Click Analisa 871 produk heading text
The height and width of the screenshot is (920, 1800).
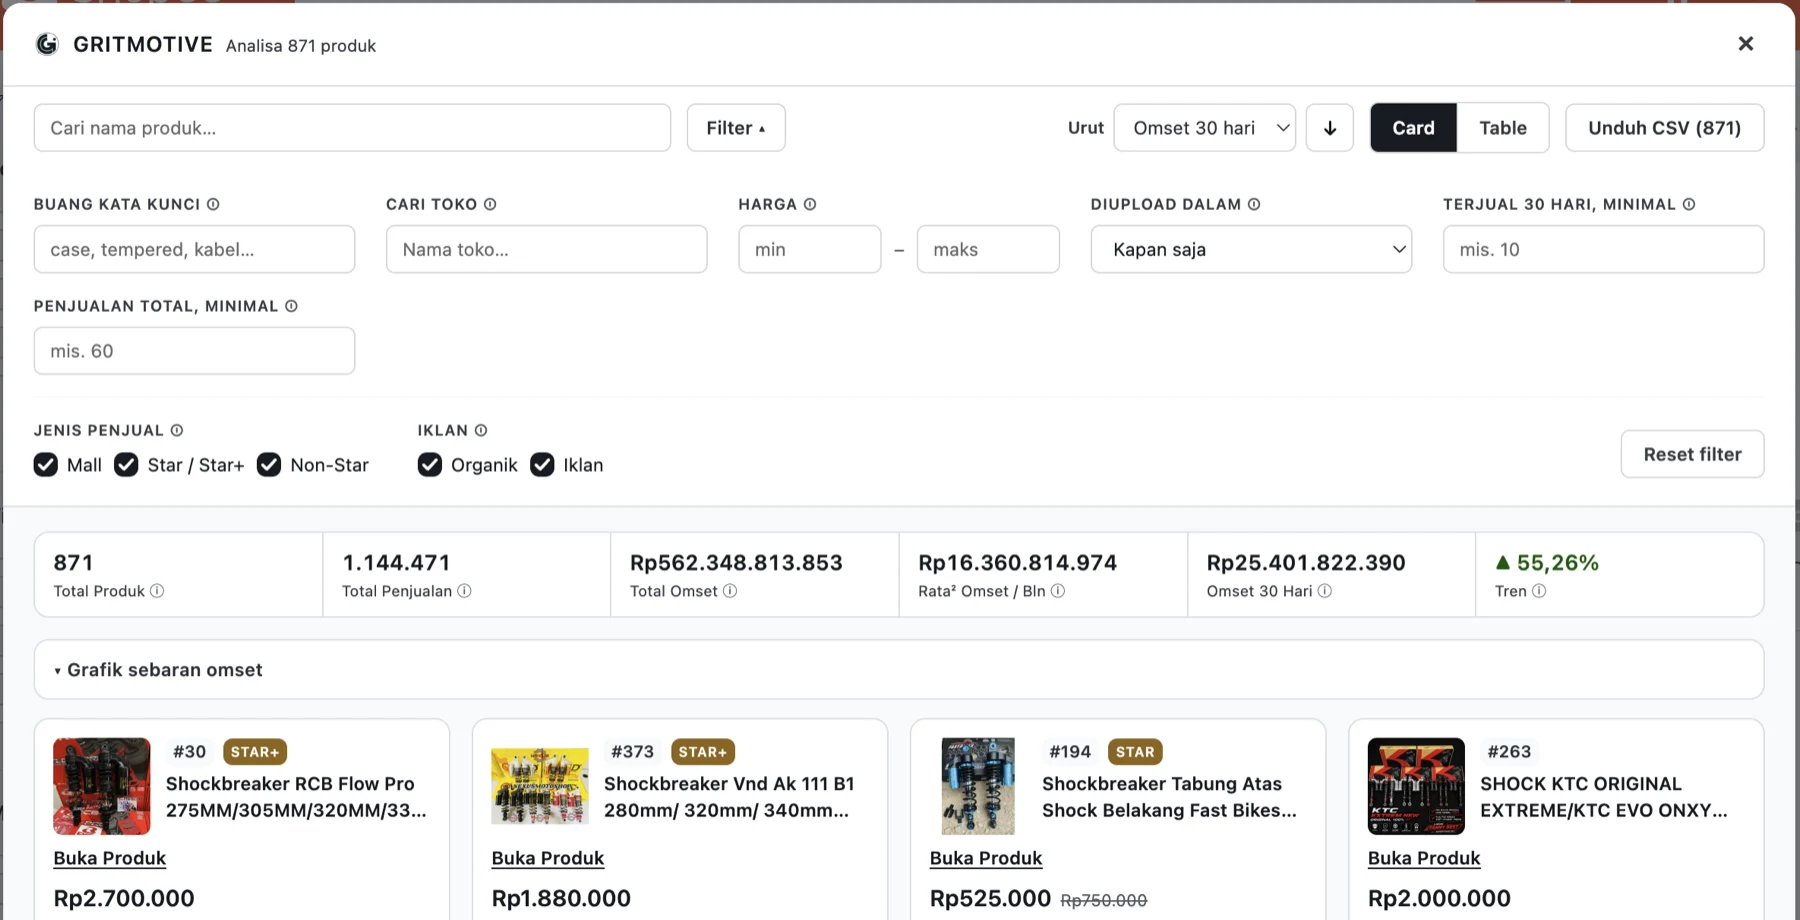click(301, 46)
